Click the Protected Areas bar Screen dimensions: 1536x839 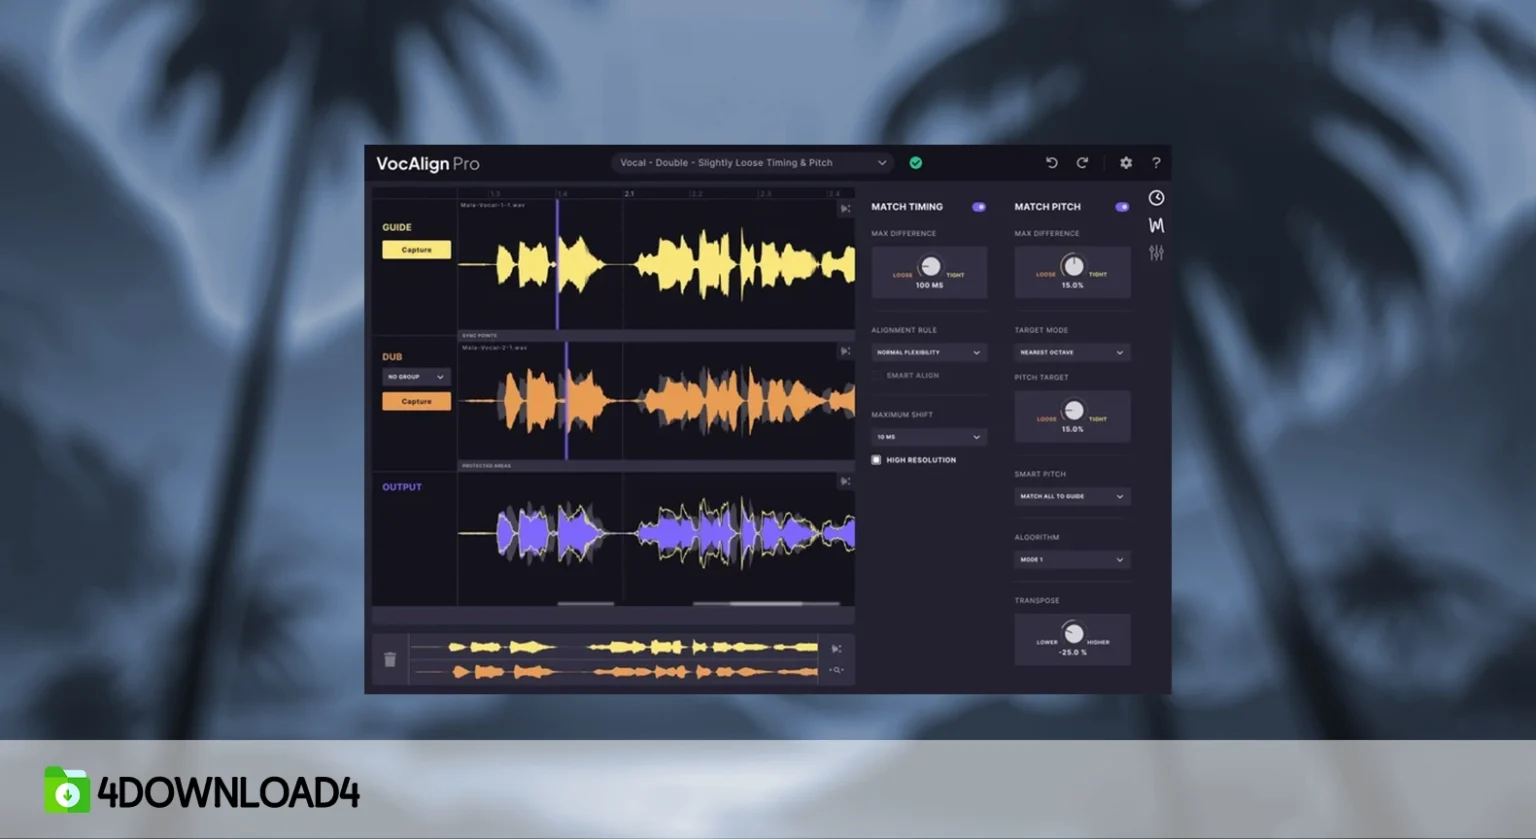(656, 465)
